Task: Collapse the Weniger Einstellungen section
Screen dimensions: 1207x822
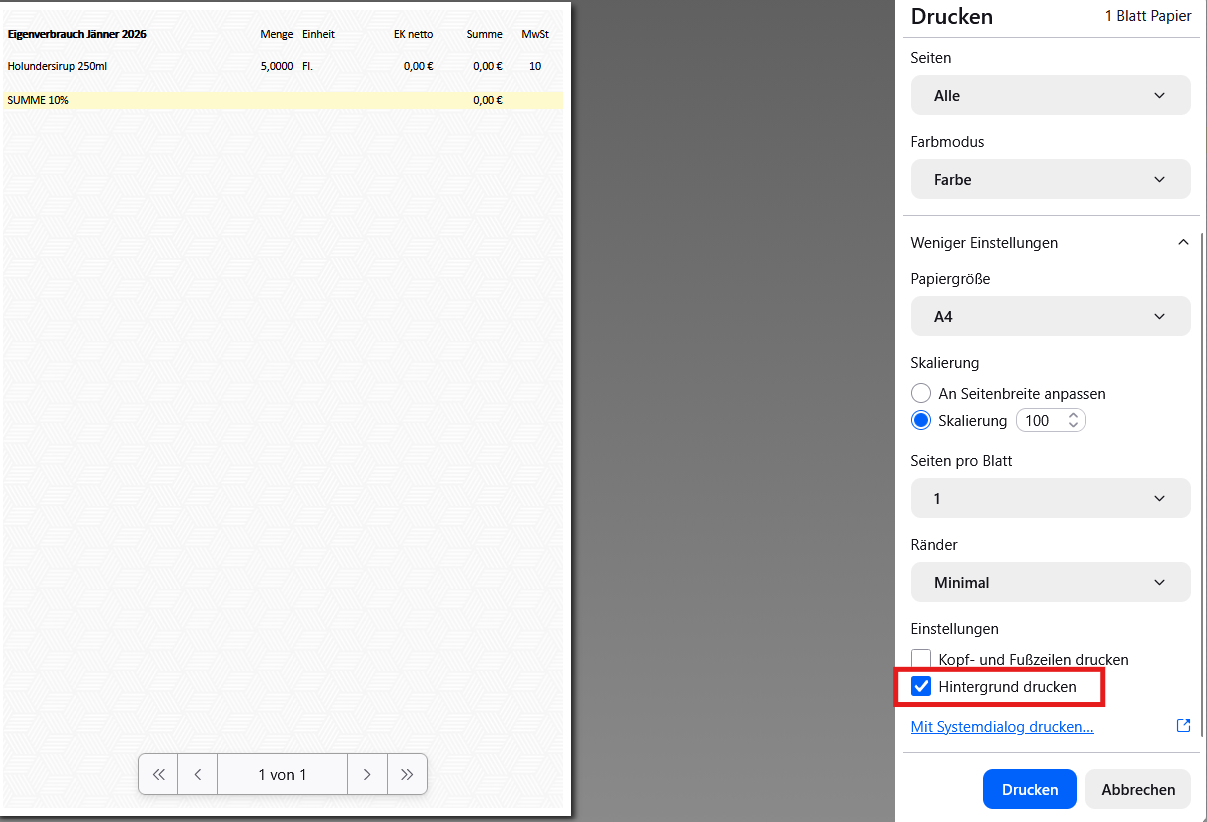Action: coord(1183,243)
